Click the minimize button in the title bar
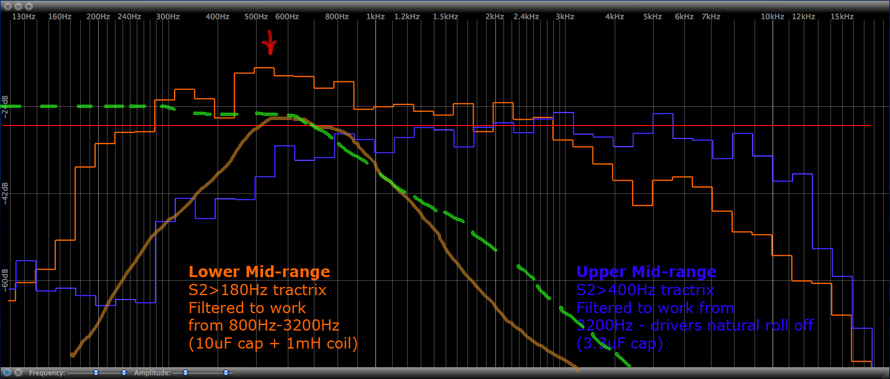 pyautogui.click(x=18, y=6)
